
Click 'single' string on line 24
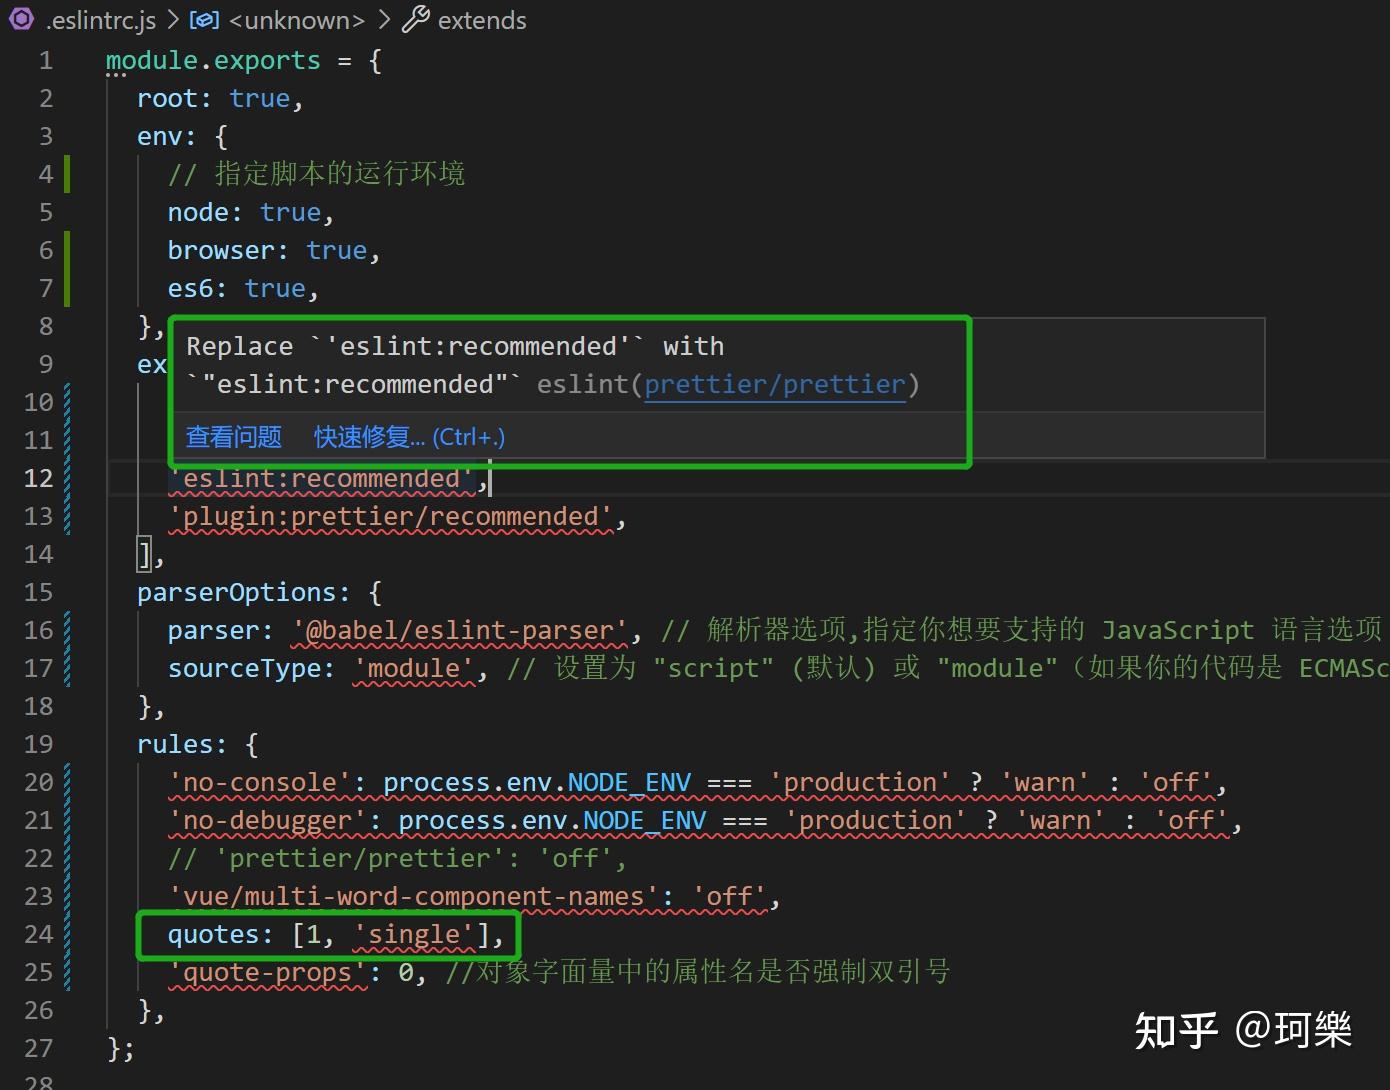tap(413, 935)
